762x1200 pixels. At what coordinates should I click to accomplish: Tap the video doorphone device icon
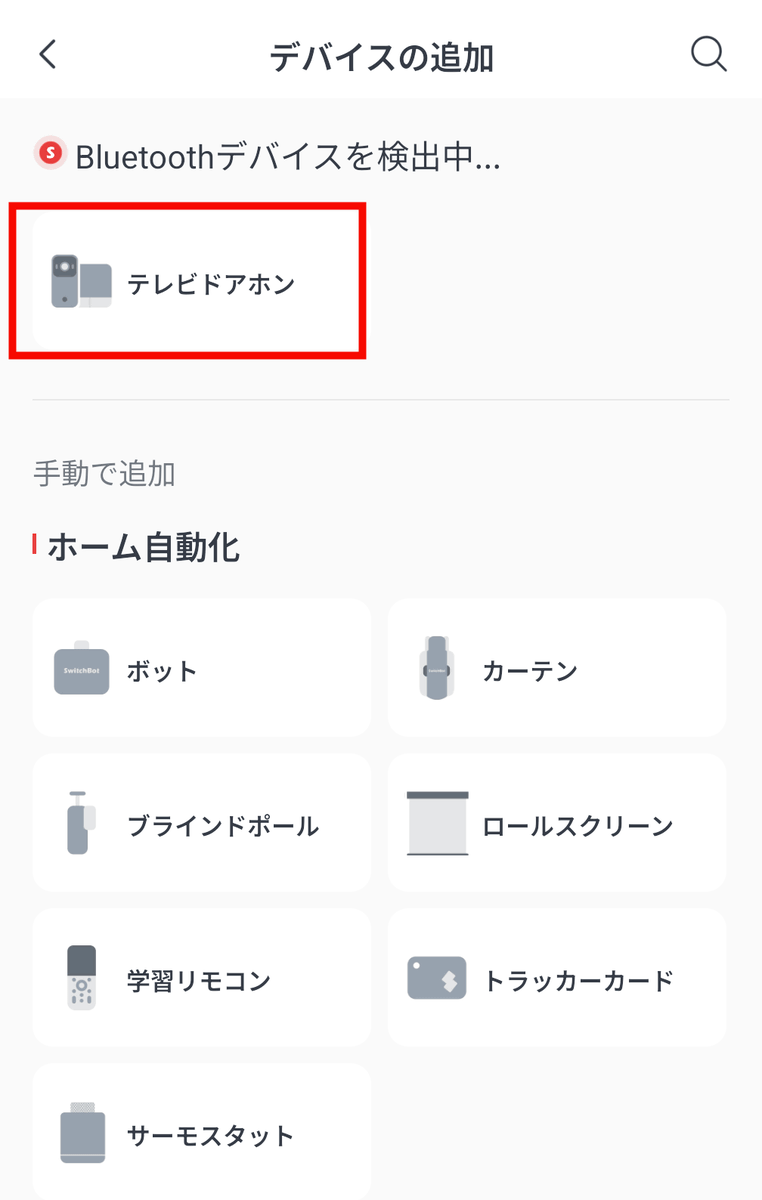[x=81, y=281]
